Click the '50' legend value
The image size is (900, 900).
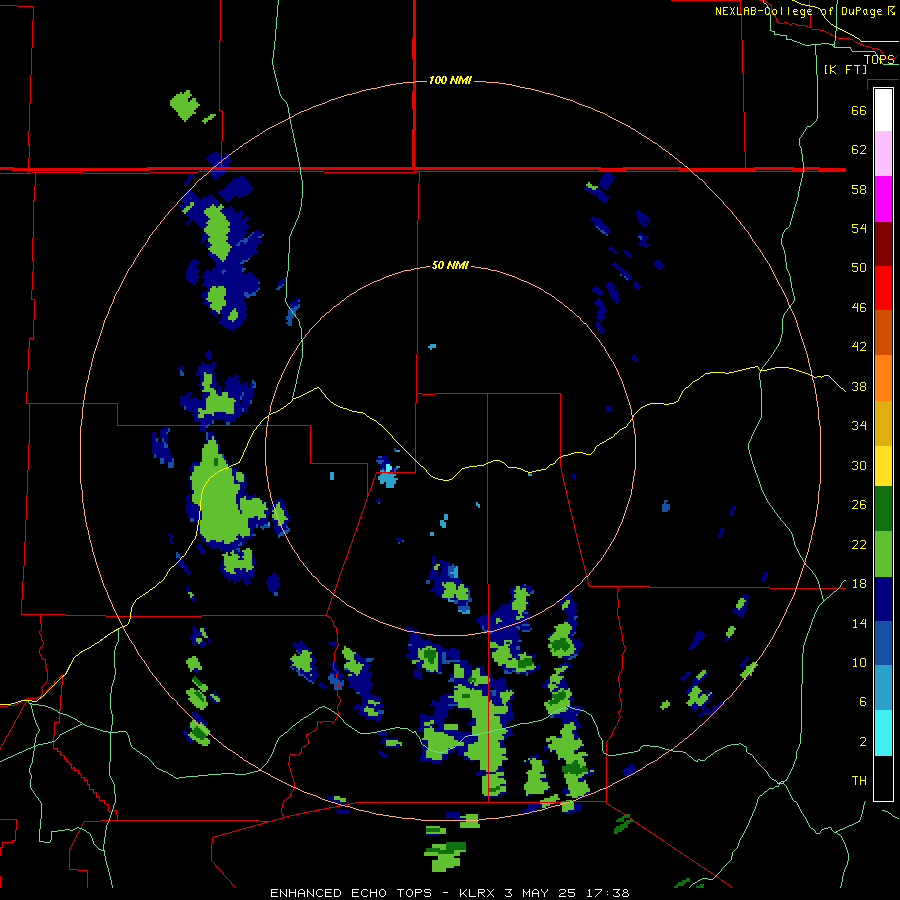(x=859, y=268)
